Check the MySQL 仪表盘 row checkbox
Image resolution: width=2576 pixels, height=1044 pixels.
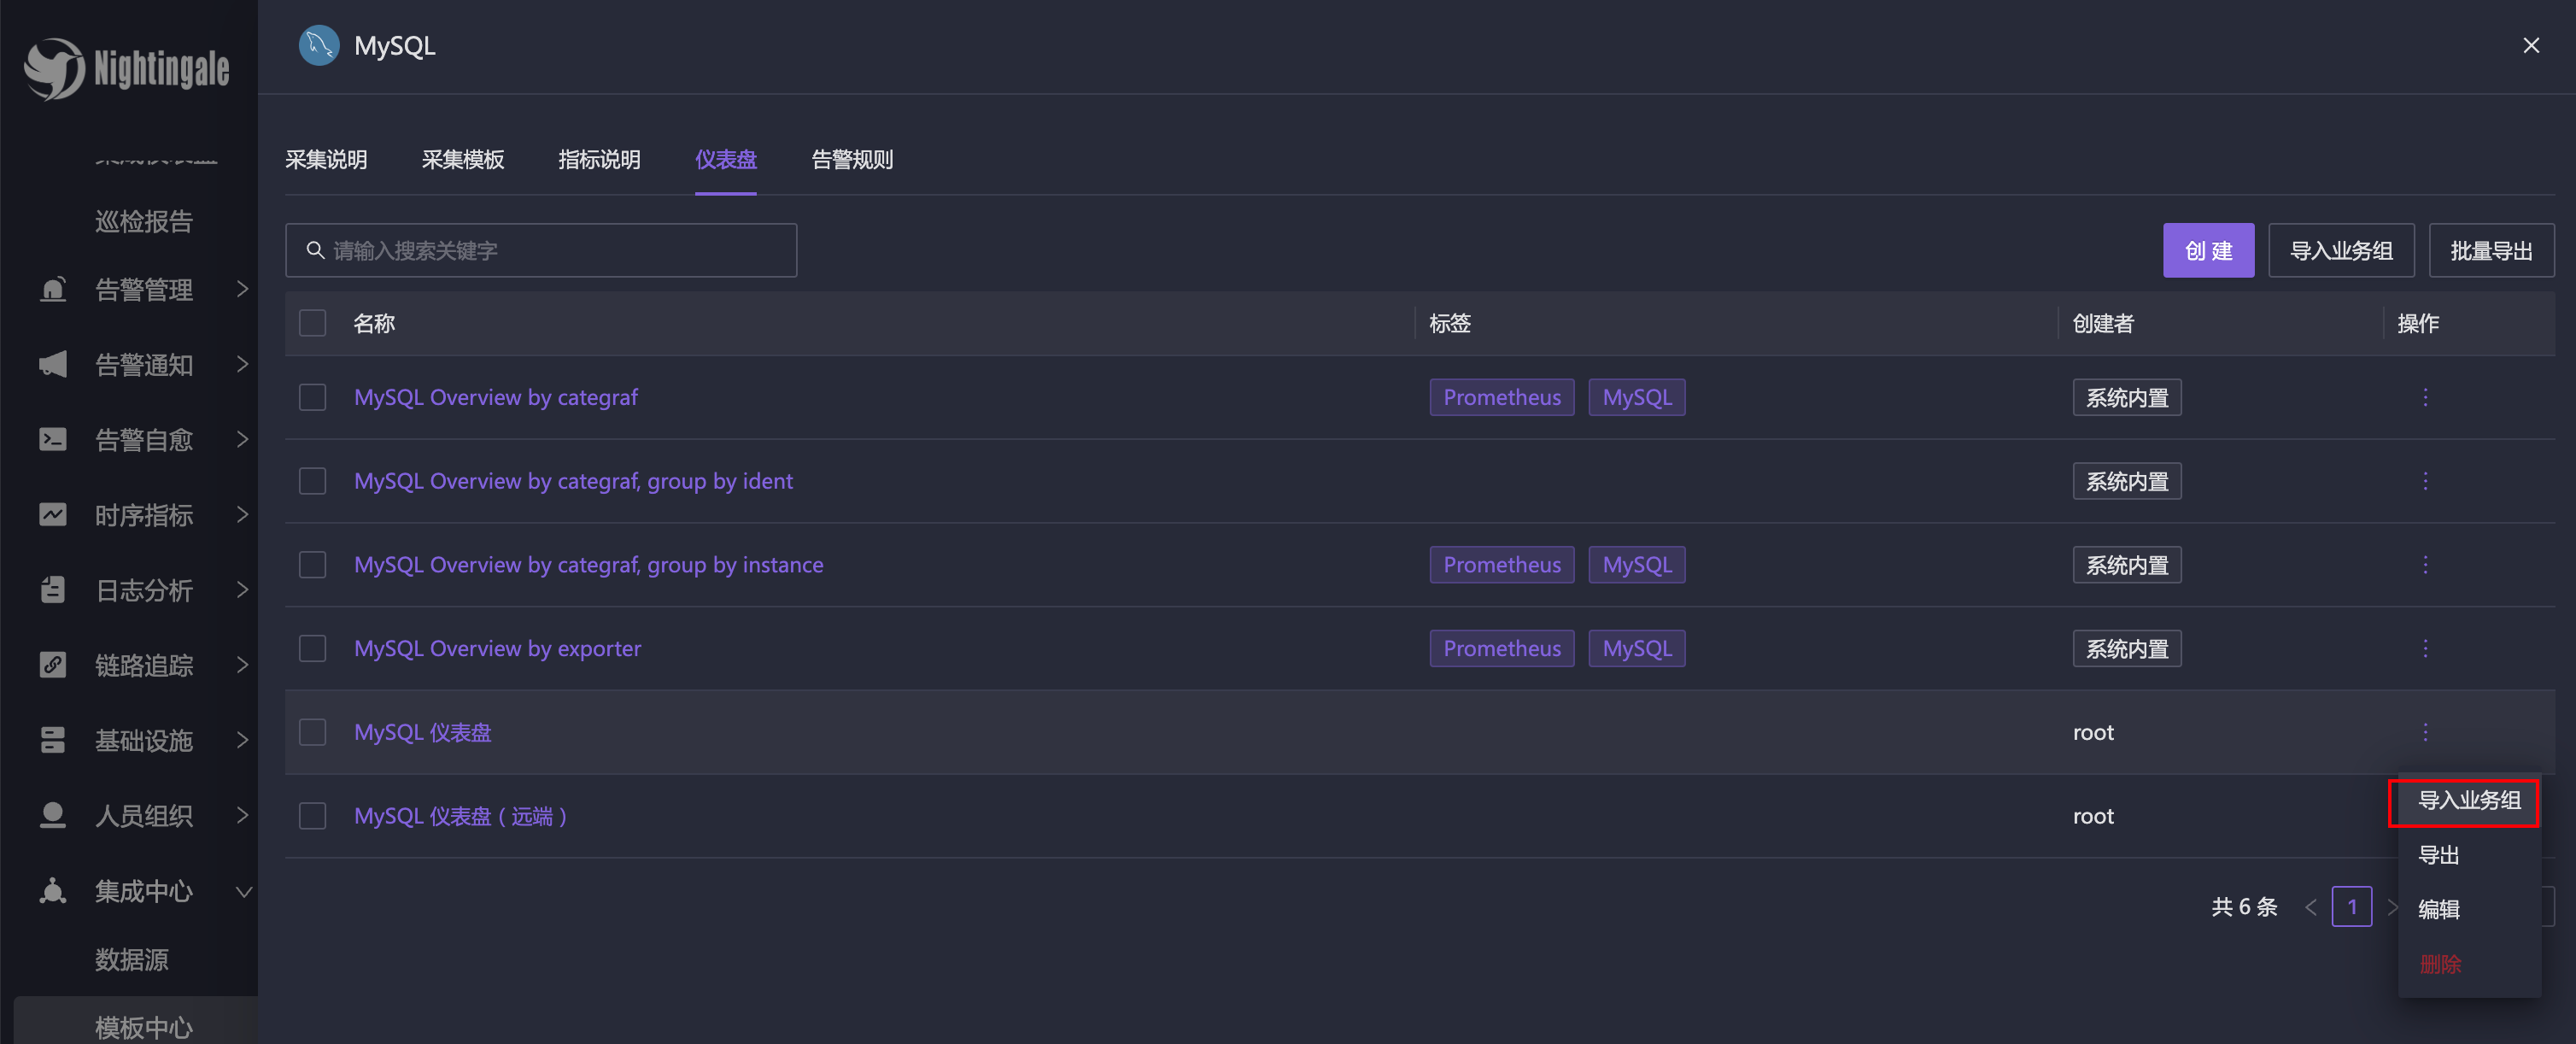(312, 732)
